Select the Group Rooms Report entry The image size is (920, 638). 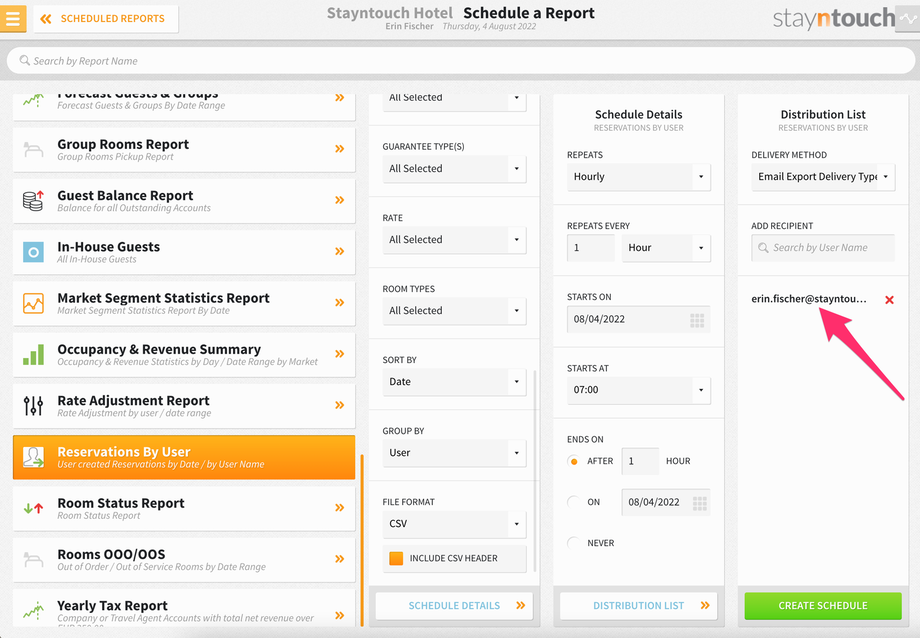click(184, 150)
